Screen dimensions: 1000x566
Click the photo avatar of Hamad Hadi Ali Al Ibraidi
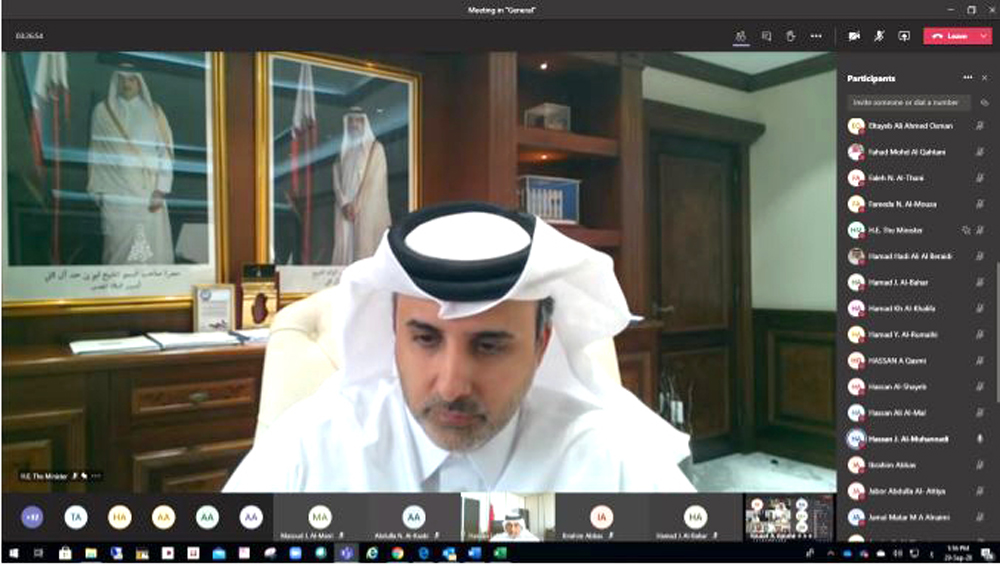[x=856, y=257]
